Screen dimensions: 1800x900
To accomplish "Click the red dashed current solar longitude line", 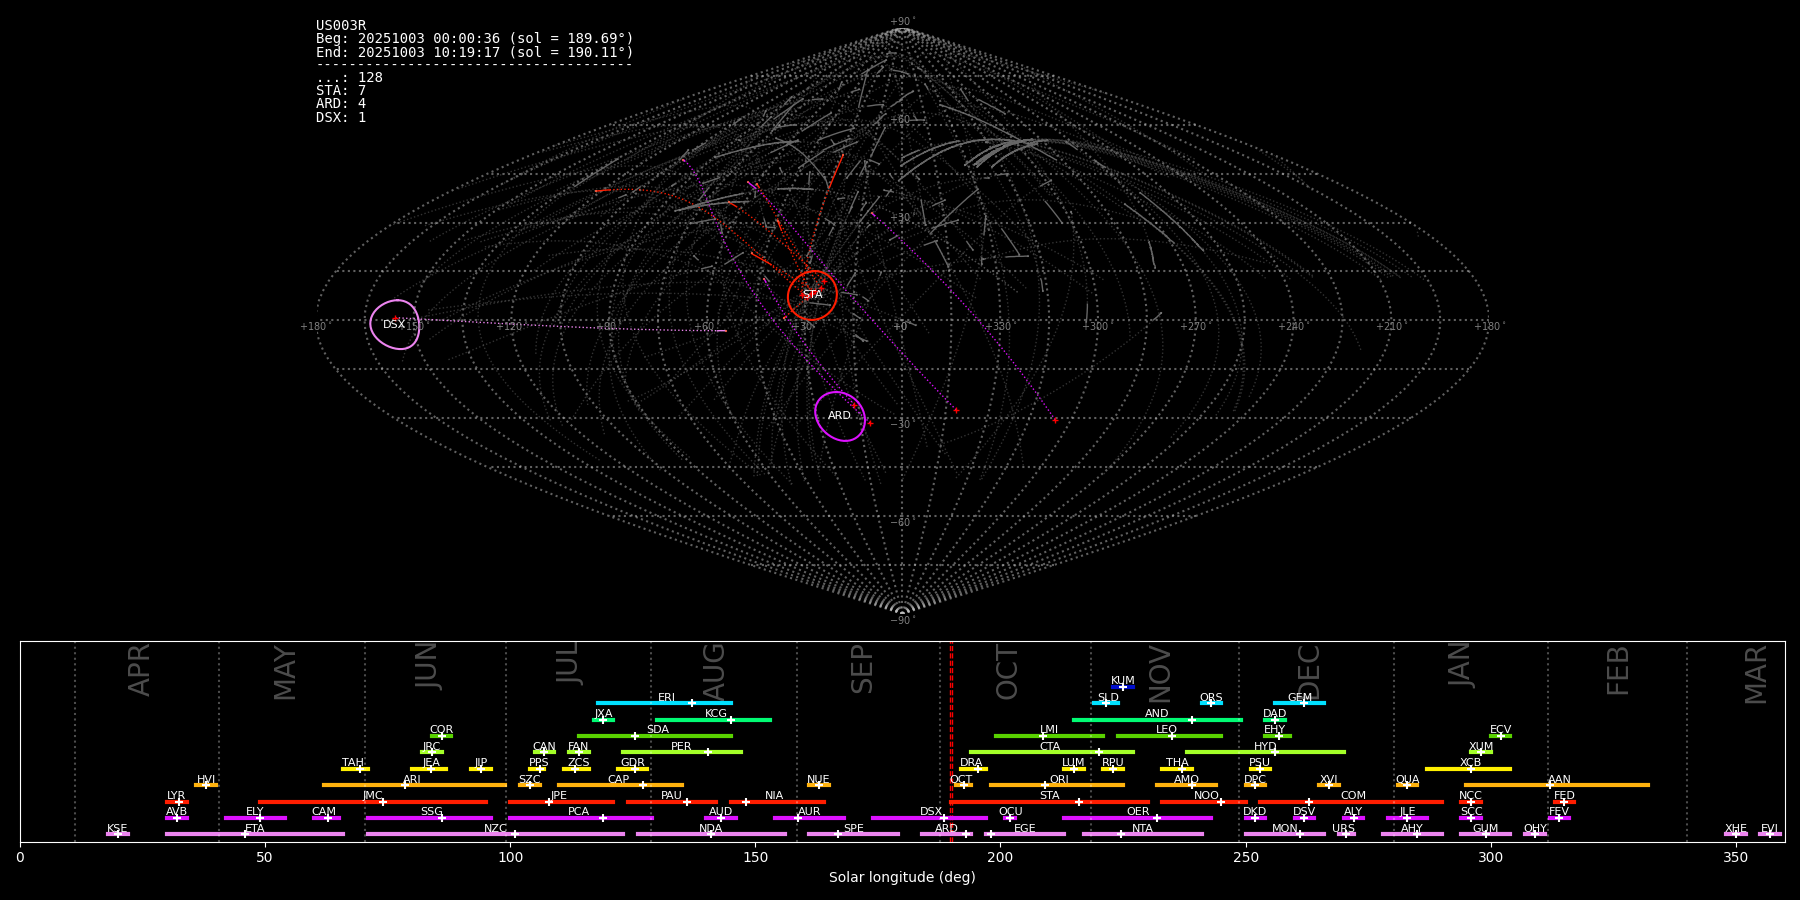I will tap(951, 741).
